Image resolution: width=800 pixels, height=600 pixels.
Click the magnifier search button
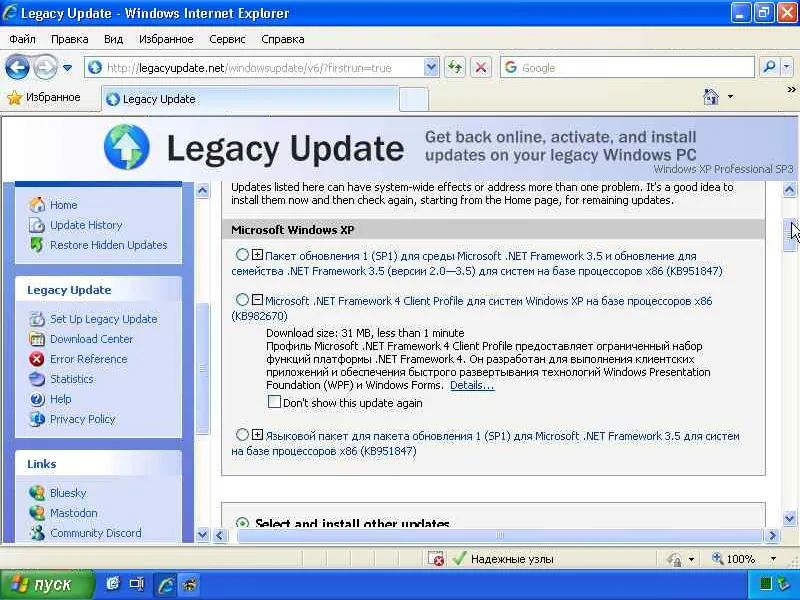click(x=769, y=67)
